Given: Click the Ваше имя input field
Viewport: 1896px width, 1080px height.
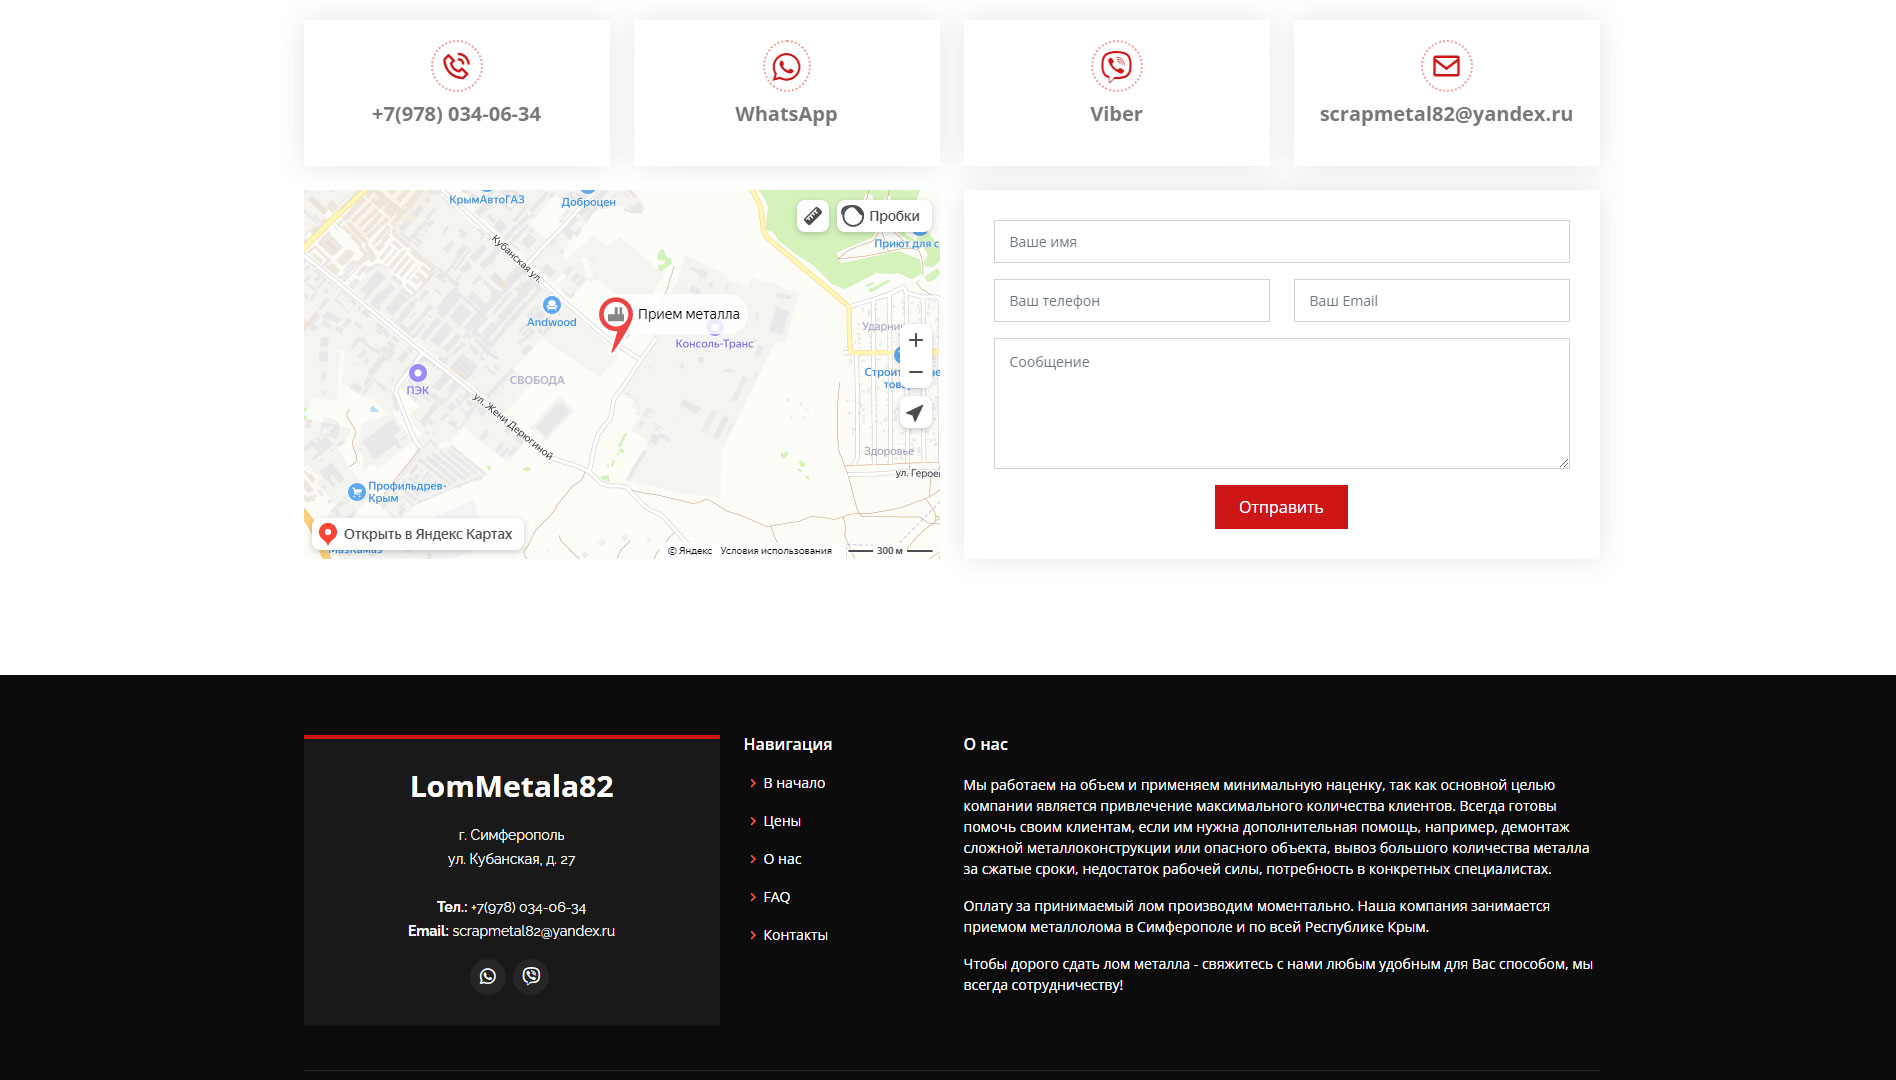Looking at the screenshot, I should 1281,242.
